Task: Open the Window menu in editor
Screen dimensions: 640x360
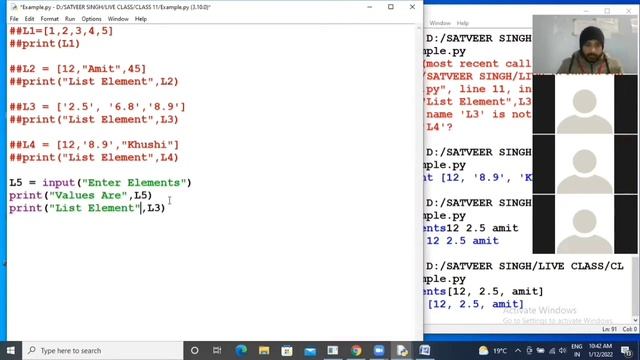Action: (x=118, y=19)
